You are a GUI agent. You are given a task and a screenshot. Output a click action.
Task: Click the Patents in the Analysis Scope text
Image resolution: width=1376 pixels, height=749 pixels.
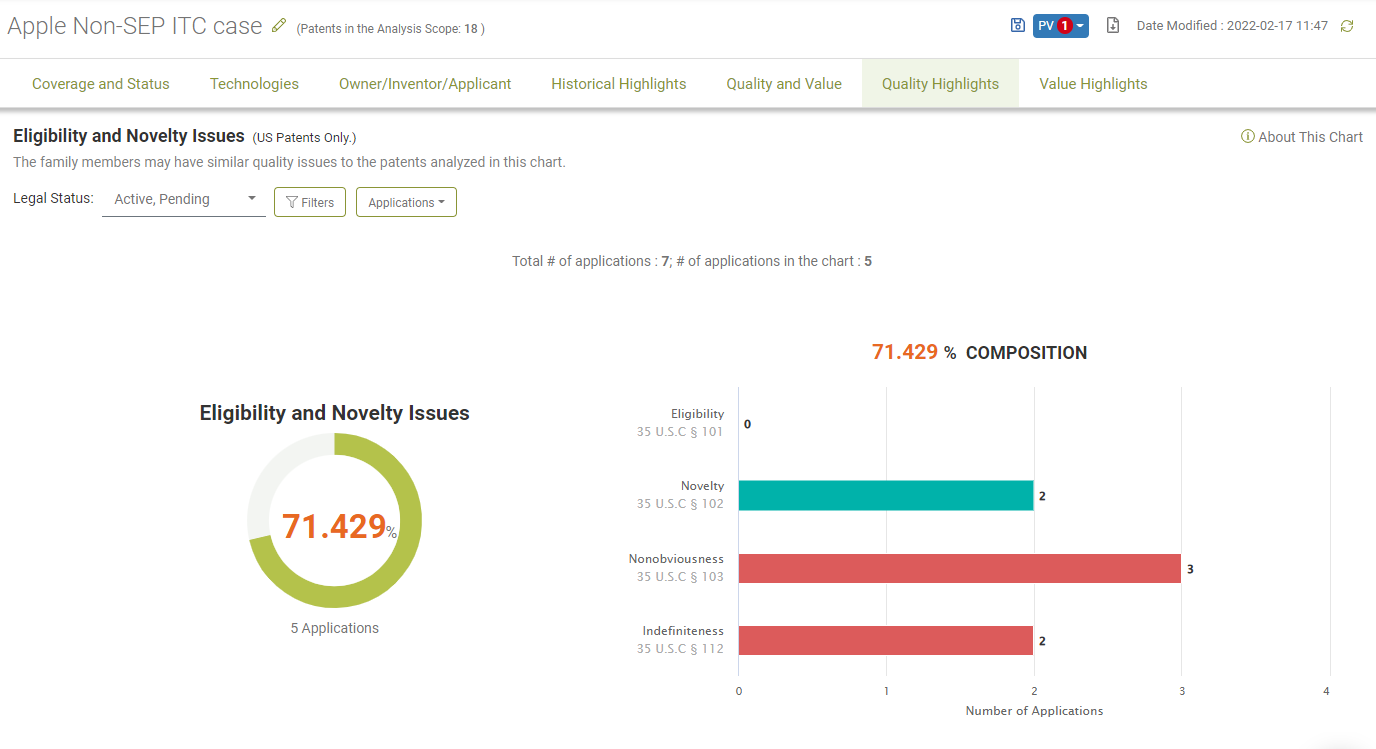point(391,29)
